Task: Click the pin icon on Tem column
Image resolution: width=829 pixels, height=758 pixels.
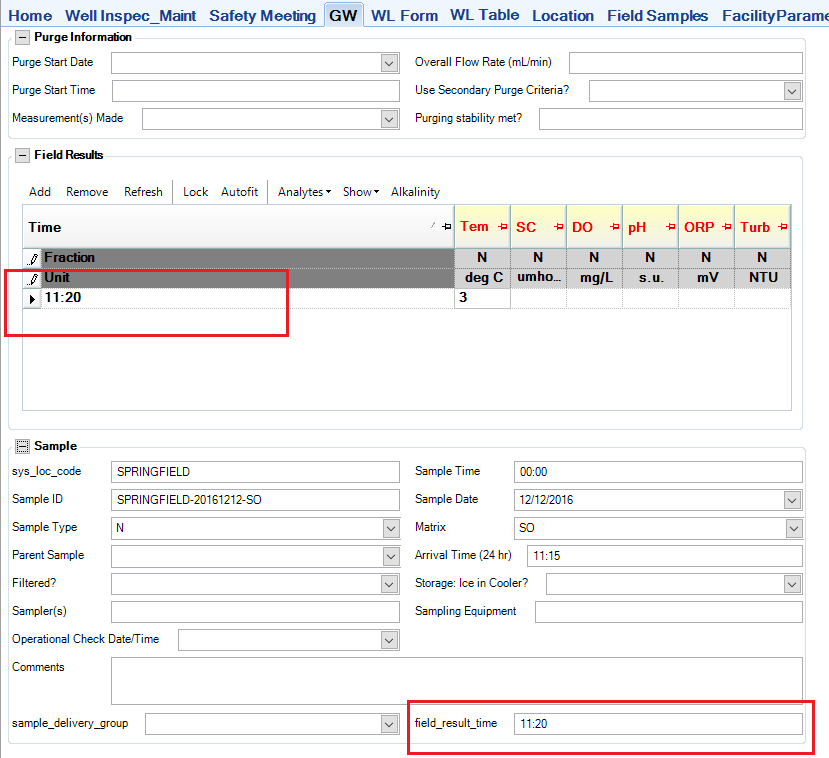Action: pyautogui.click(x=502, y=227)
